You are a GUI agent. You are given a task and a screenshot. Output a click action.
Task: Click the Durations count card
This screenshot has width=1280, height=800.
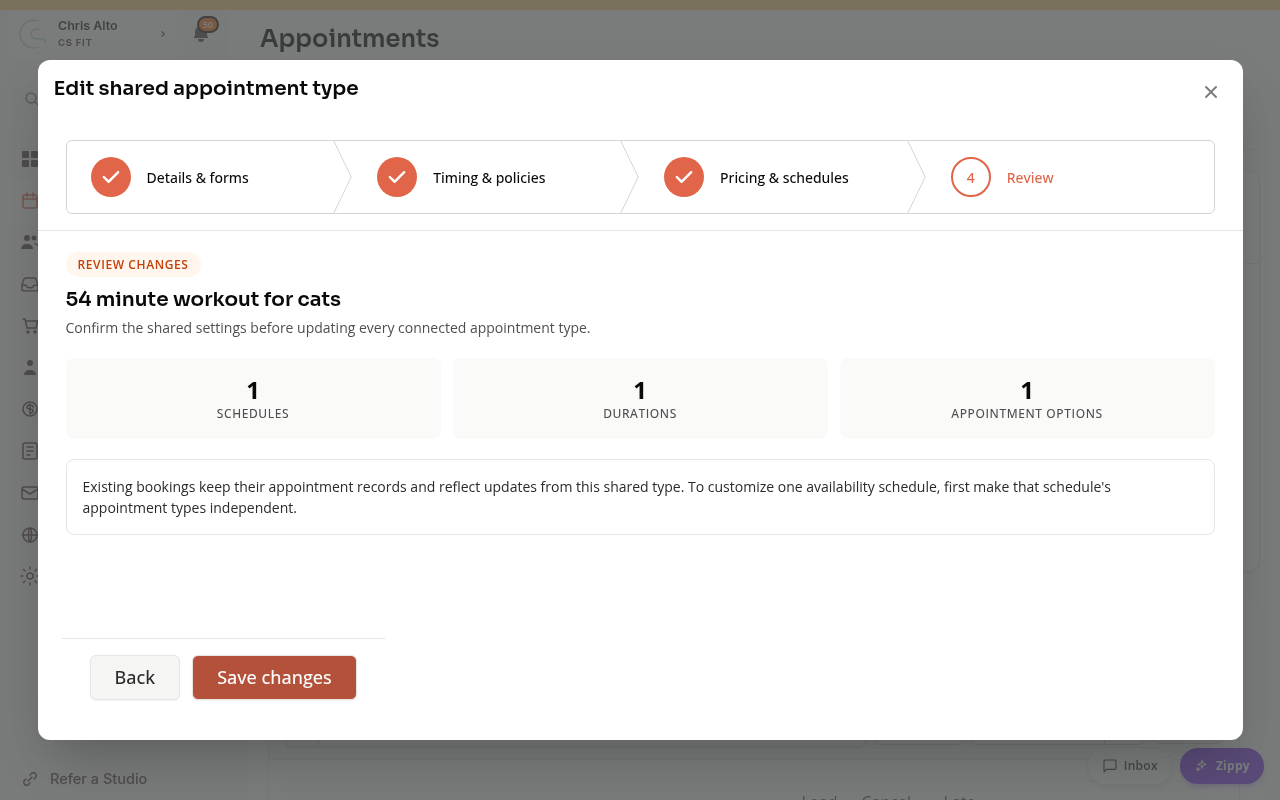click(640, 398)
